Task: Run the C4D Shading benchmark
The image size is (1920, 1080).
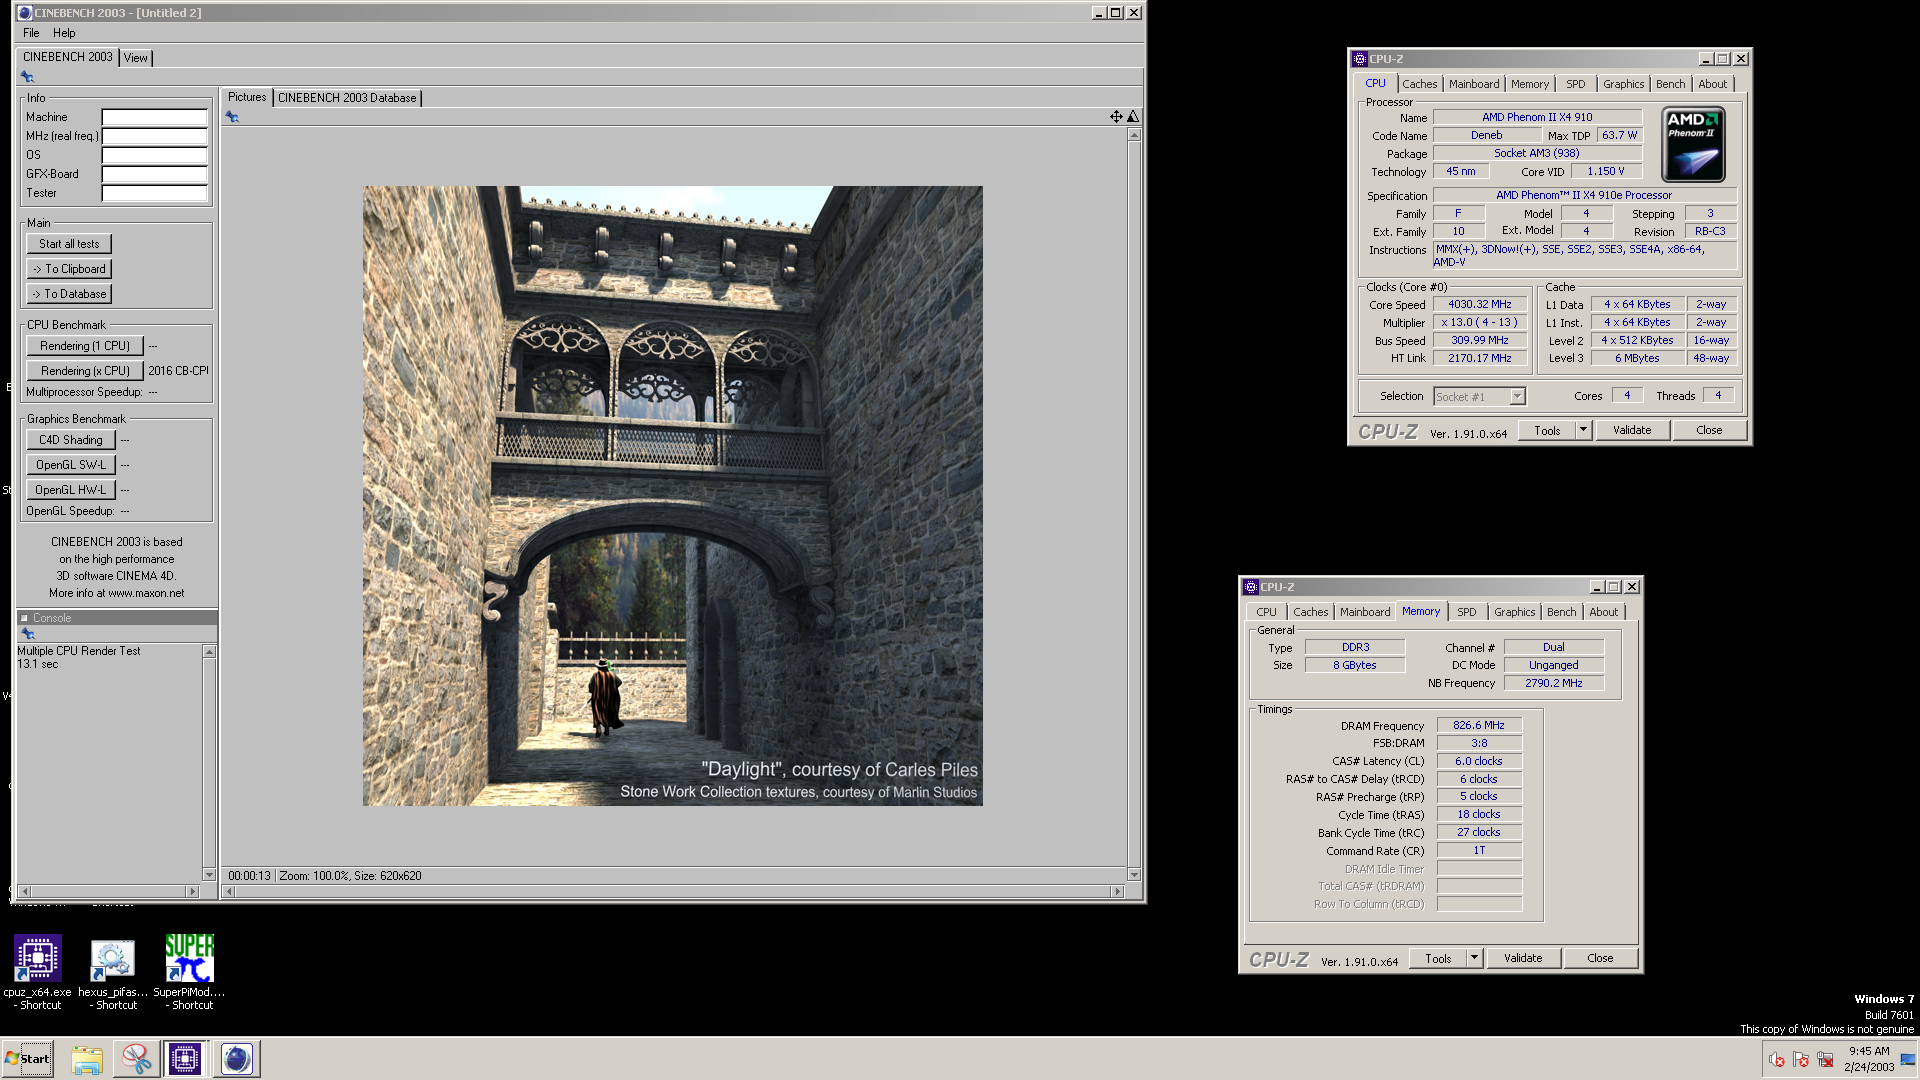Action: 71,440
